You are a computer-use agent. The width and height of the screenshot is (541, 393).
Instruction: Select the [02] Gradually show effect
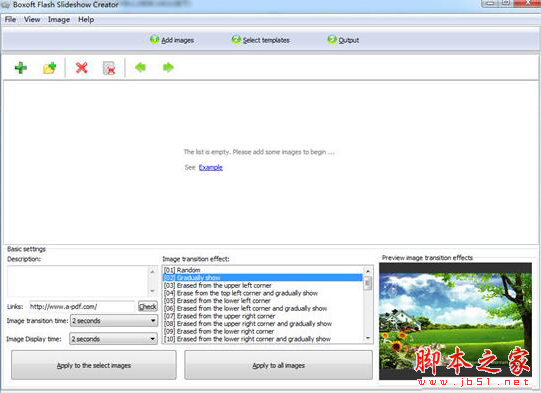[263, 277]
